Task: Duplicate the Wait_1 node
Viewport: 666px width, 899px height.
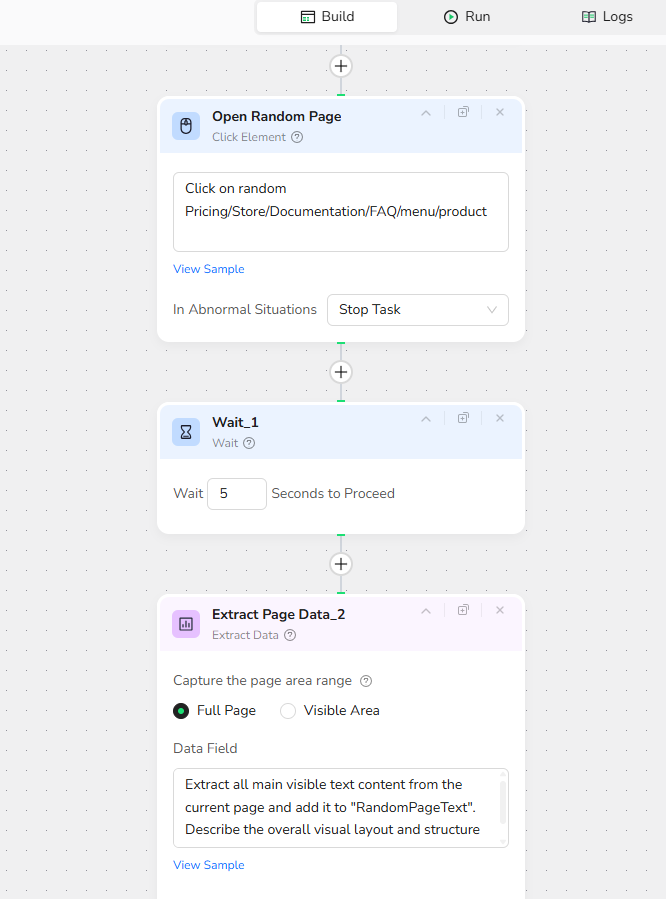Action: pos(463,419)
